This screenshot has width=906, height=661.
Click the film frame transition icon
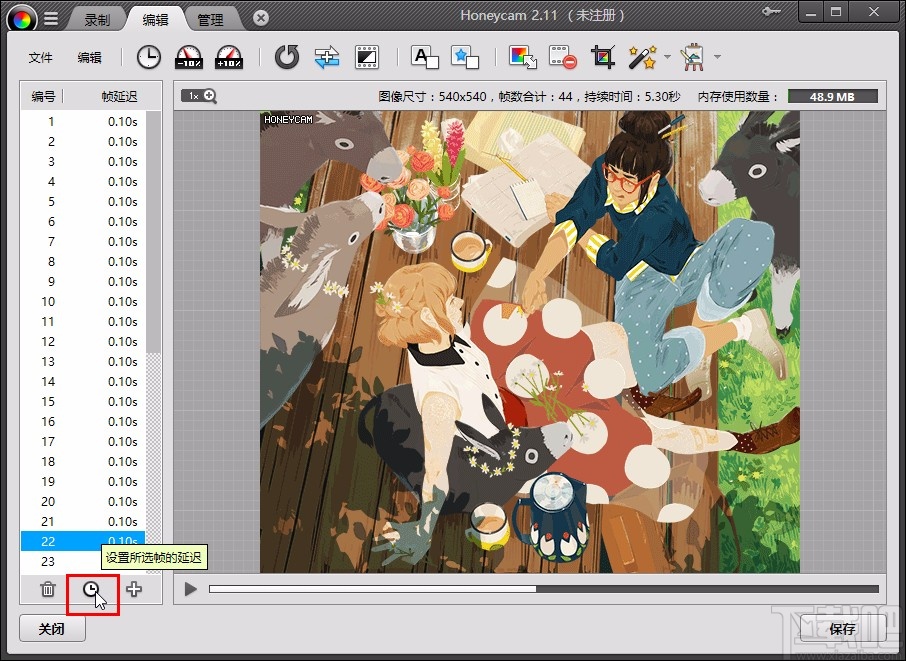[x=367, y=57]
